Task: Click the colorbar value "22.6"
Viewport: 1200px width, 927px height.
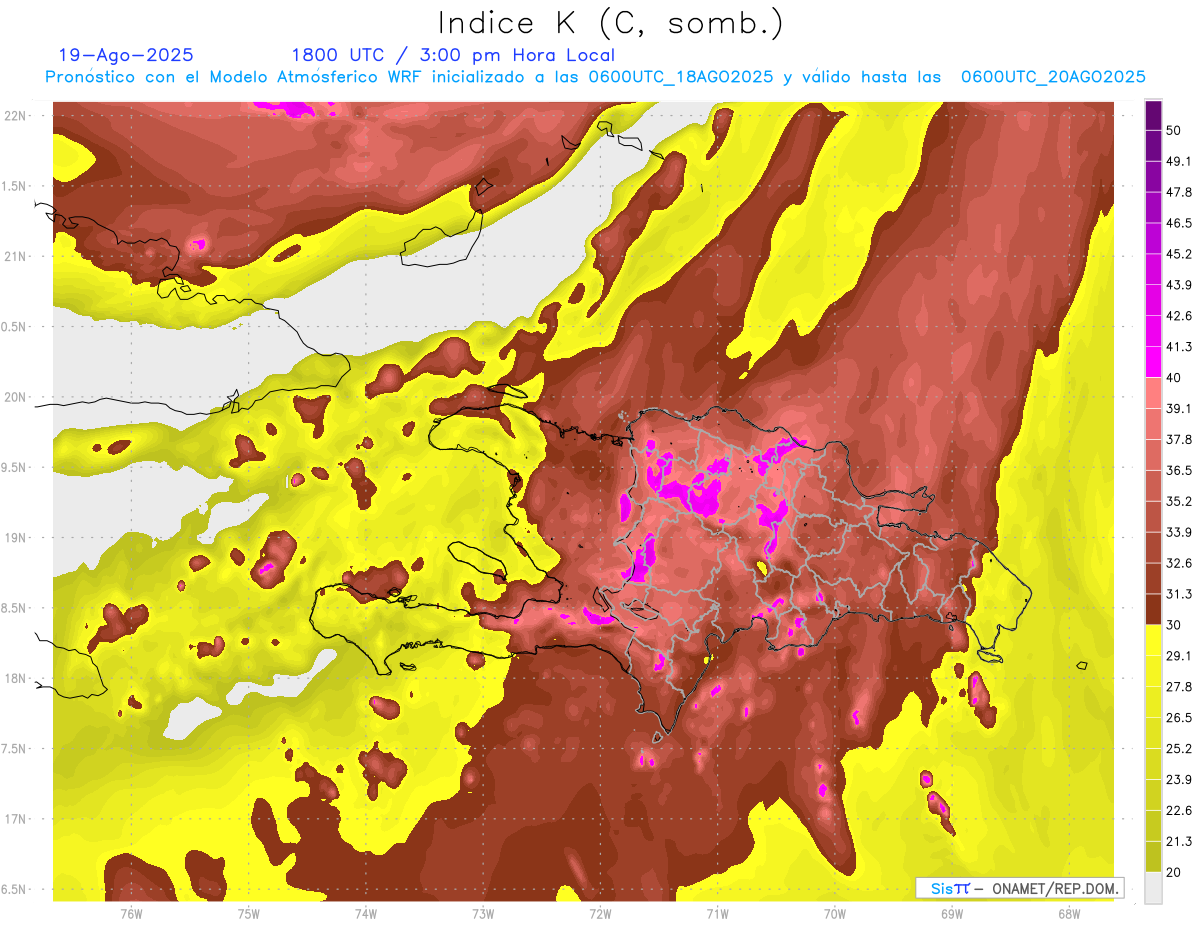Action: point(1178,811)
